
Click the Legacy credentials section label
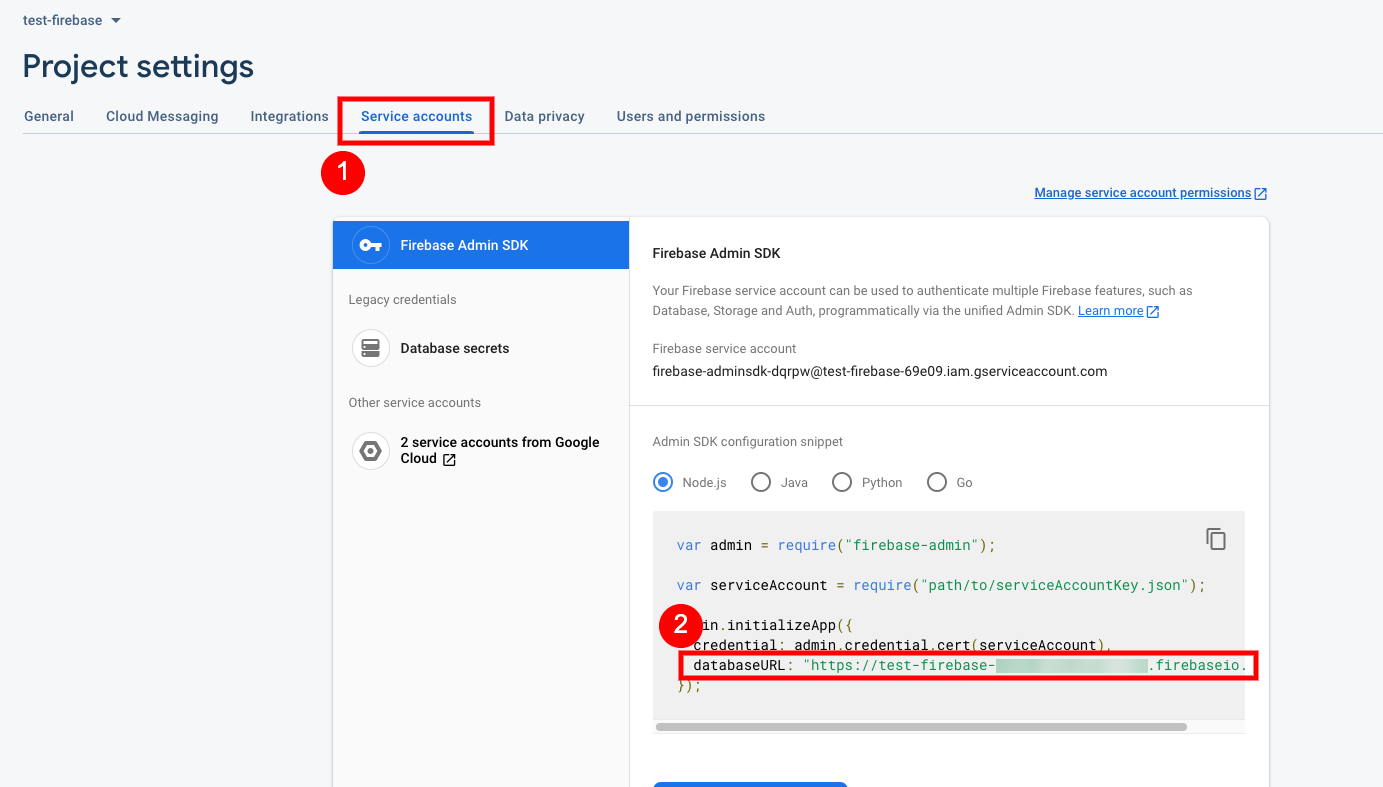[x=402, y=300]
